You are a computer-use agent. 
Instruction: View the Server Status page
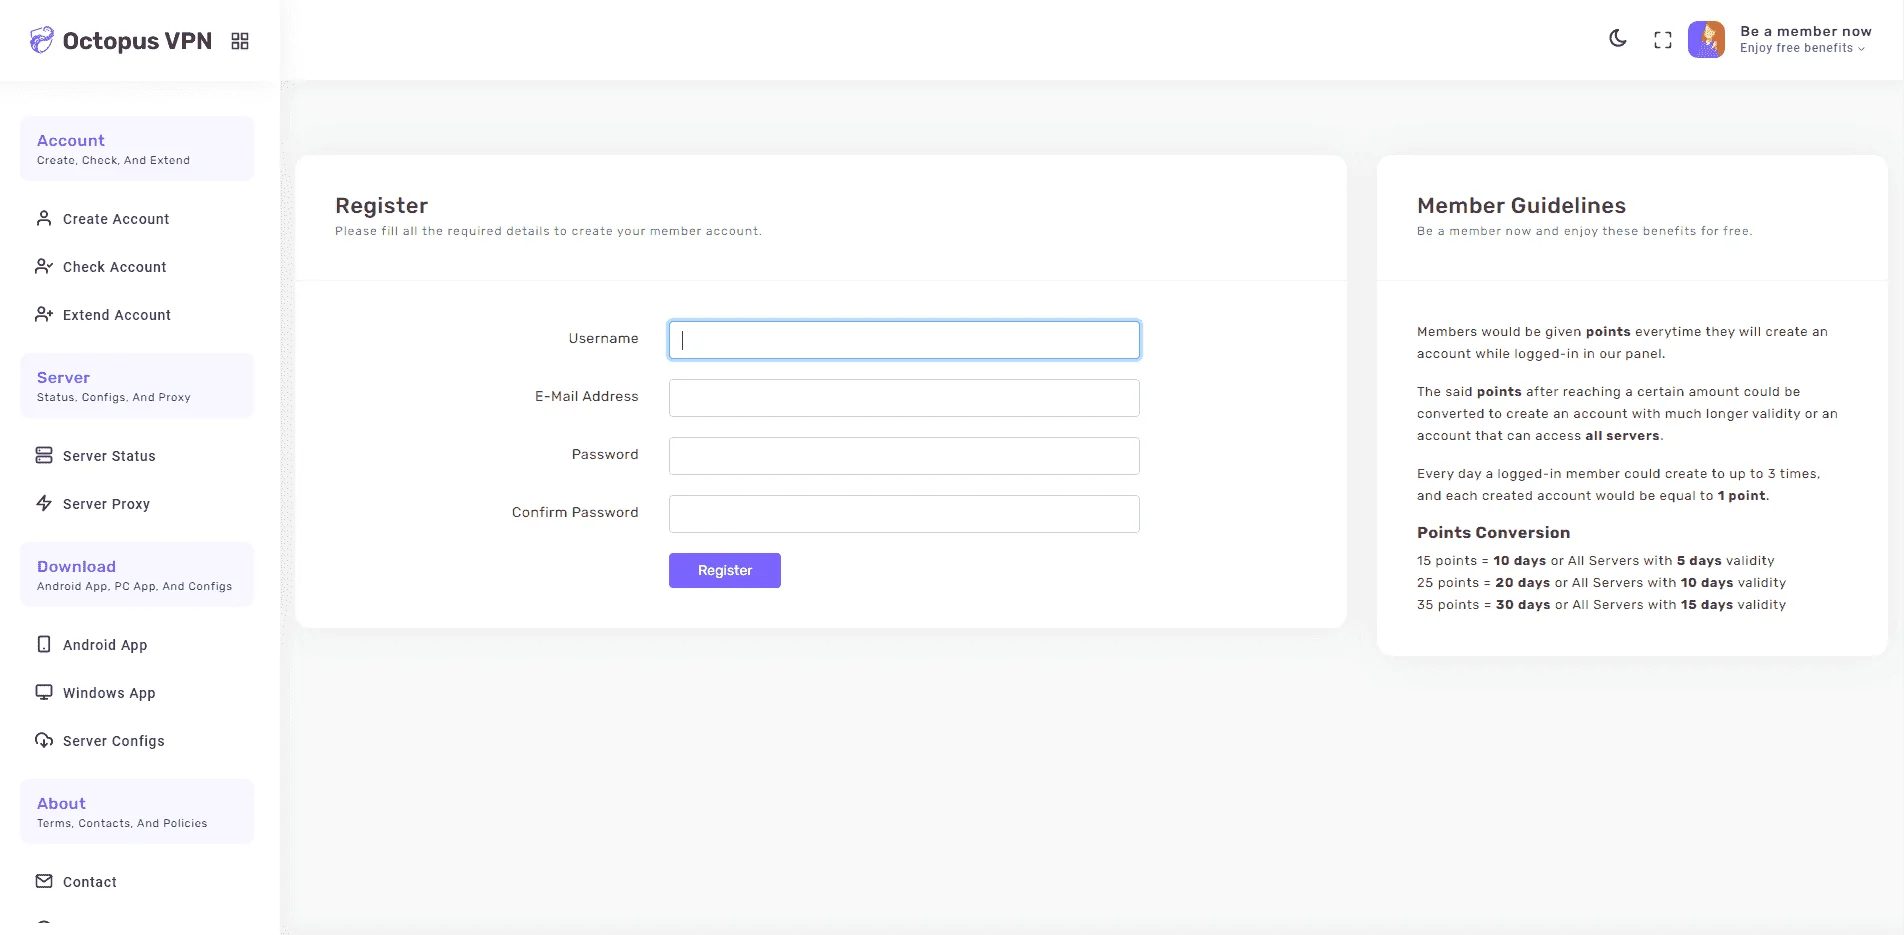(109, 456)
